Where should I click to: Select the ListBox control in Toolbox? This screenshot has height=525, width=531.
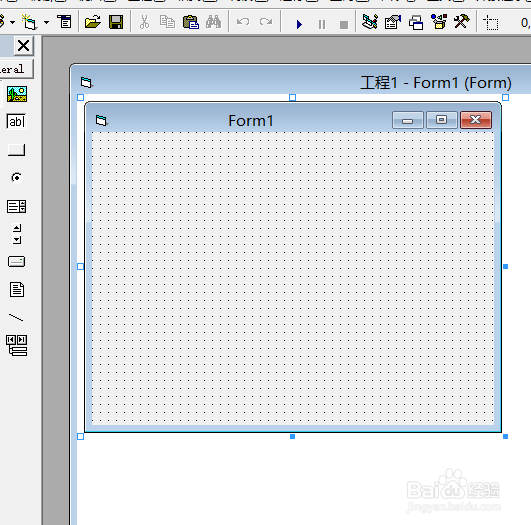16,206
